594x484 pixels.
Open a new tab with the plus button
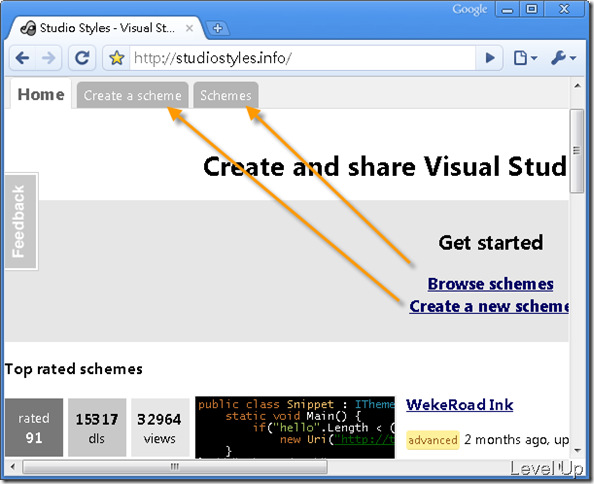click(x=217, y=28)
